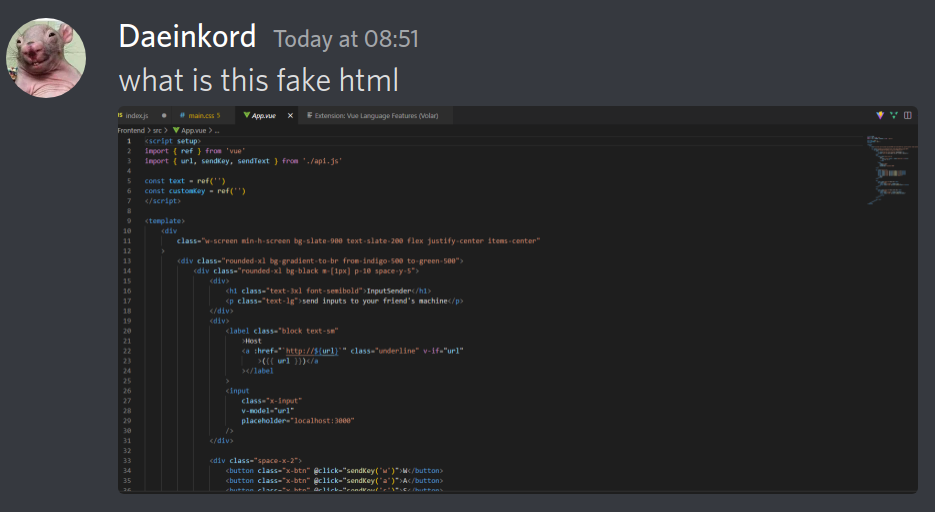Close the App.vue tab

(x=290, y=116)
